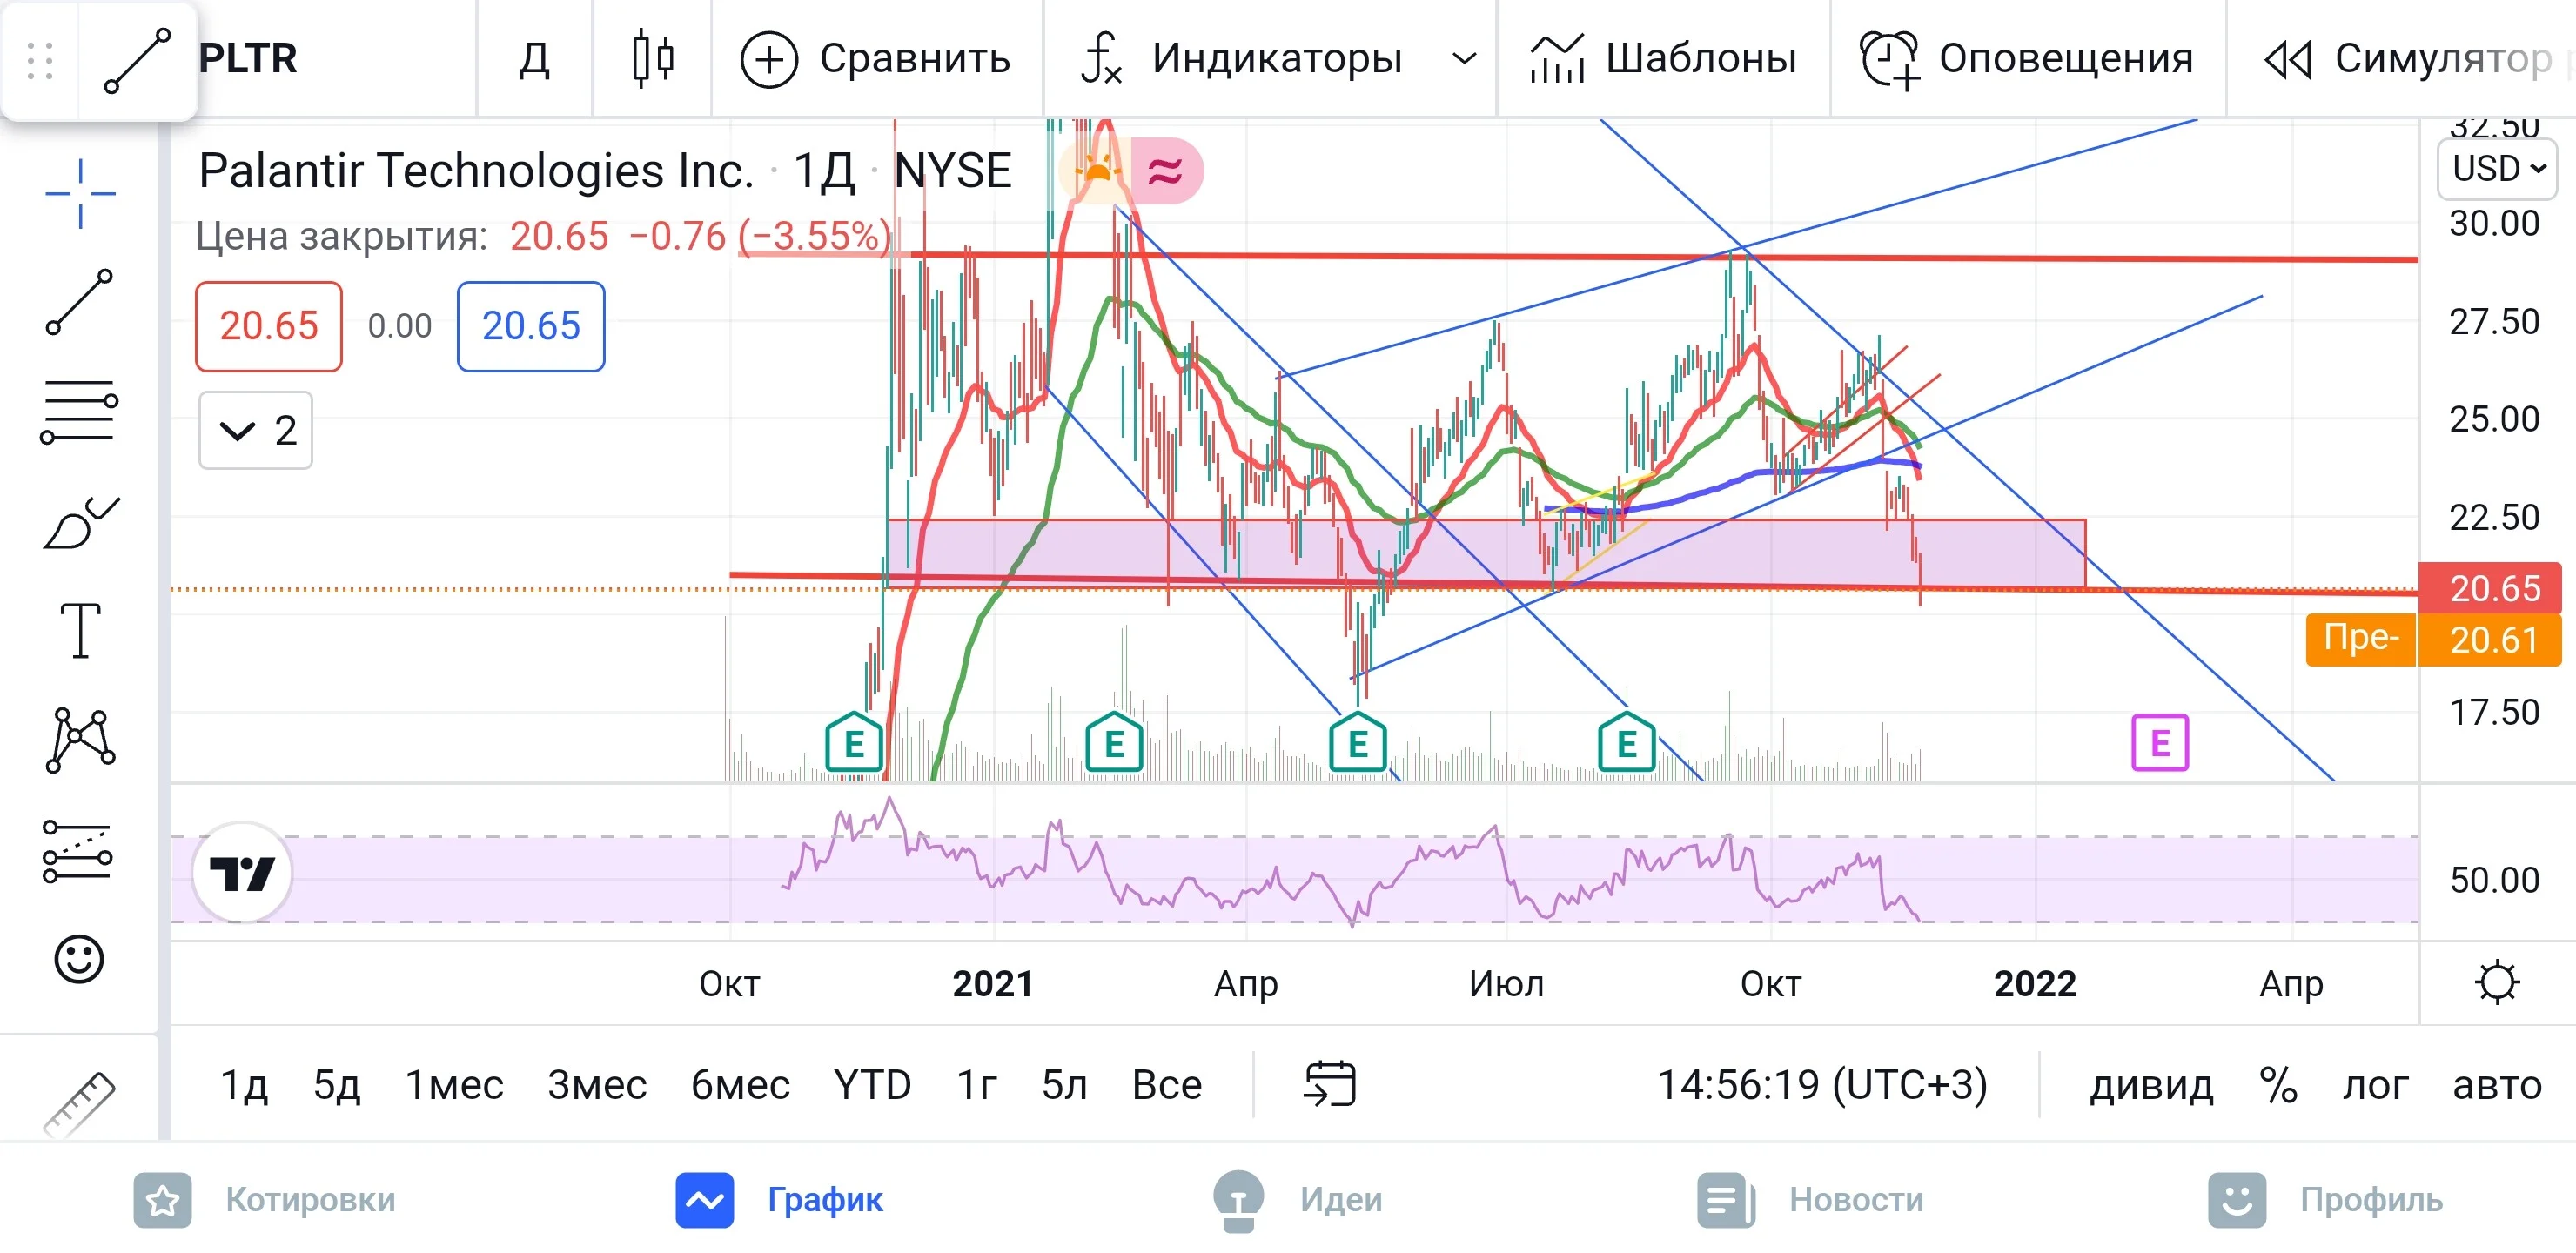
Task: Switch to the Котировки tab
Action: (x=265, y=1199)
